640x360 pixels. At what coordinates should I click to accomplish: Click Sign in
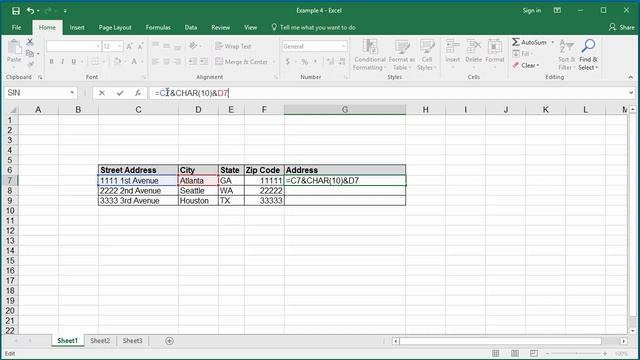coord(532,11)
